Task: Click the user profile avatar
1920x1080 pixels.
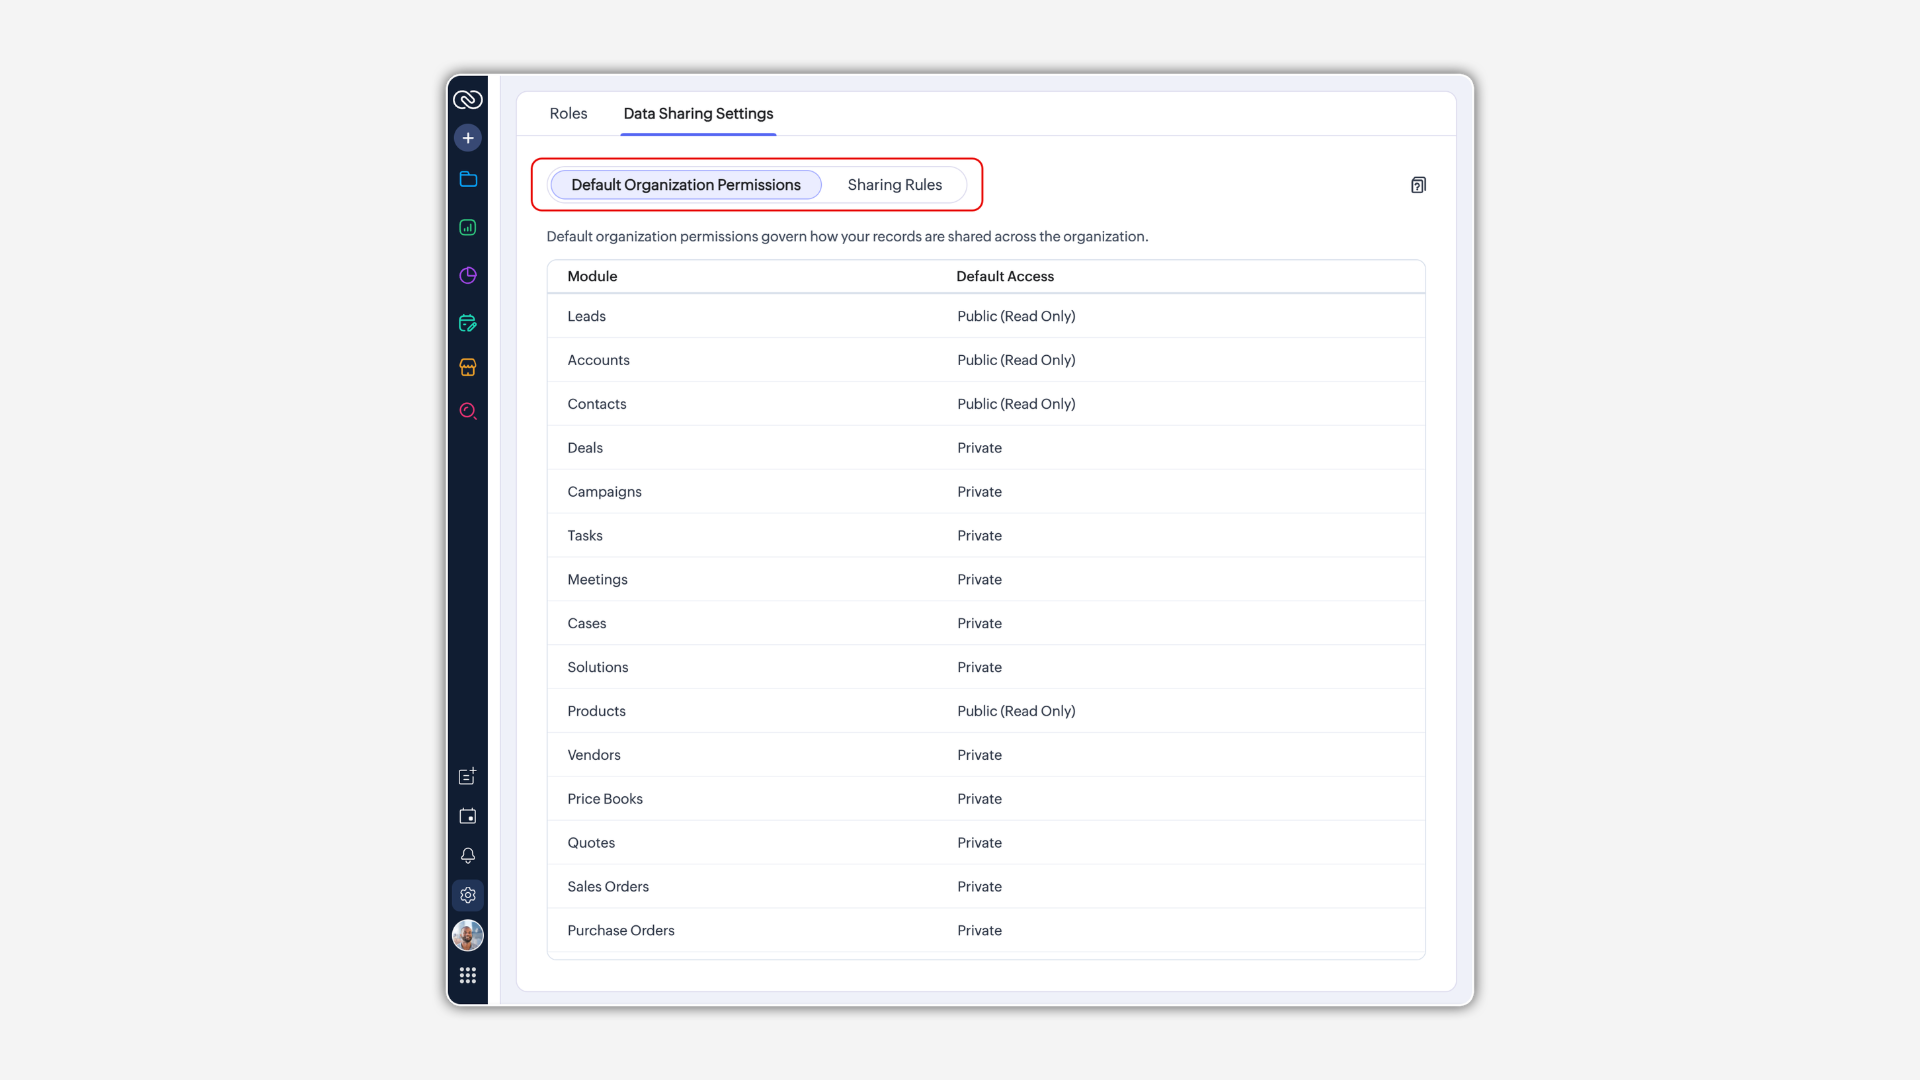Action: click(467, 936)
